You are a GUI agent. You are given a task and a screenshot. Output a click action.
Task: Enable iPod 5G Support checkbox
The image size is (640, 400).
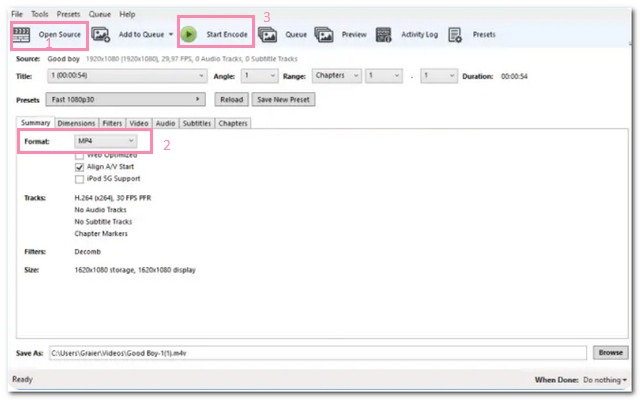pos(80,179)
